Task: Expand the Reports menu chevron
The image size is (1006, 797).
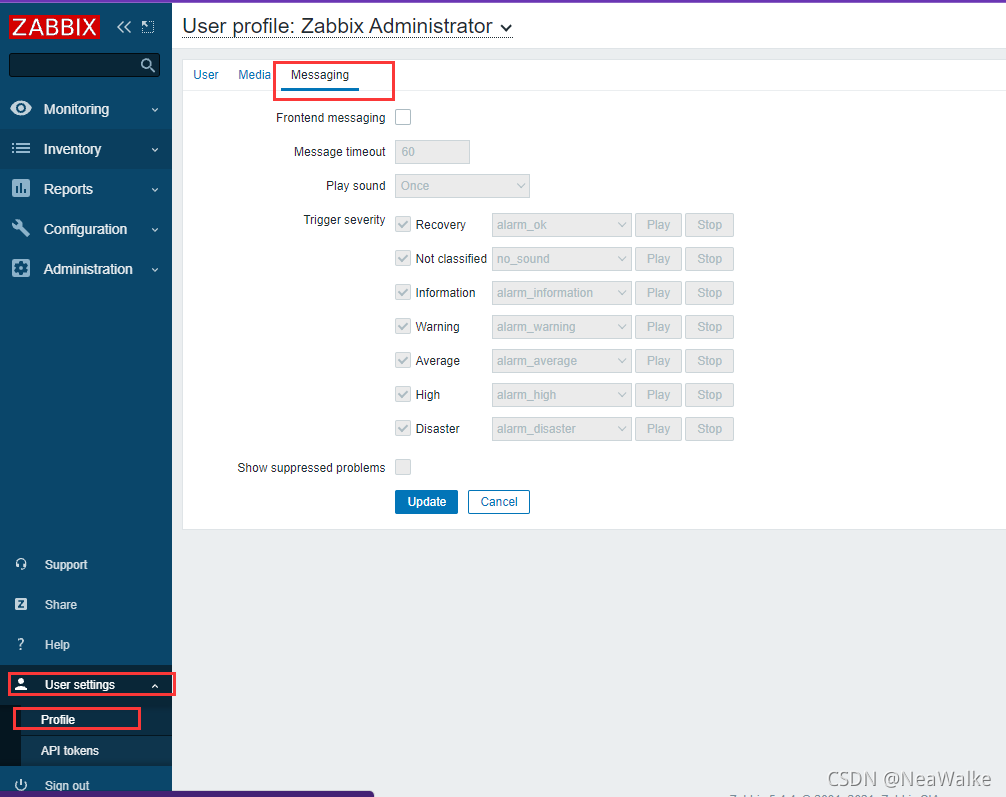Action: [155, 190]
